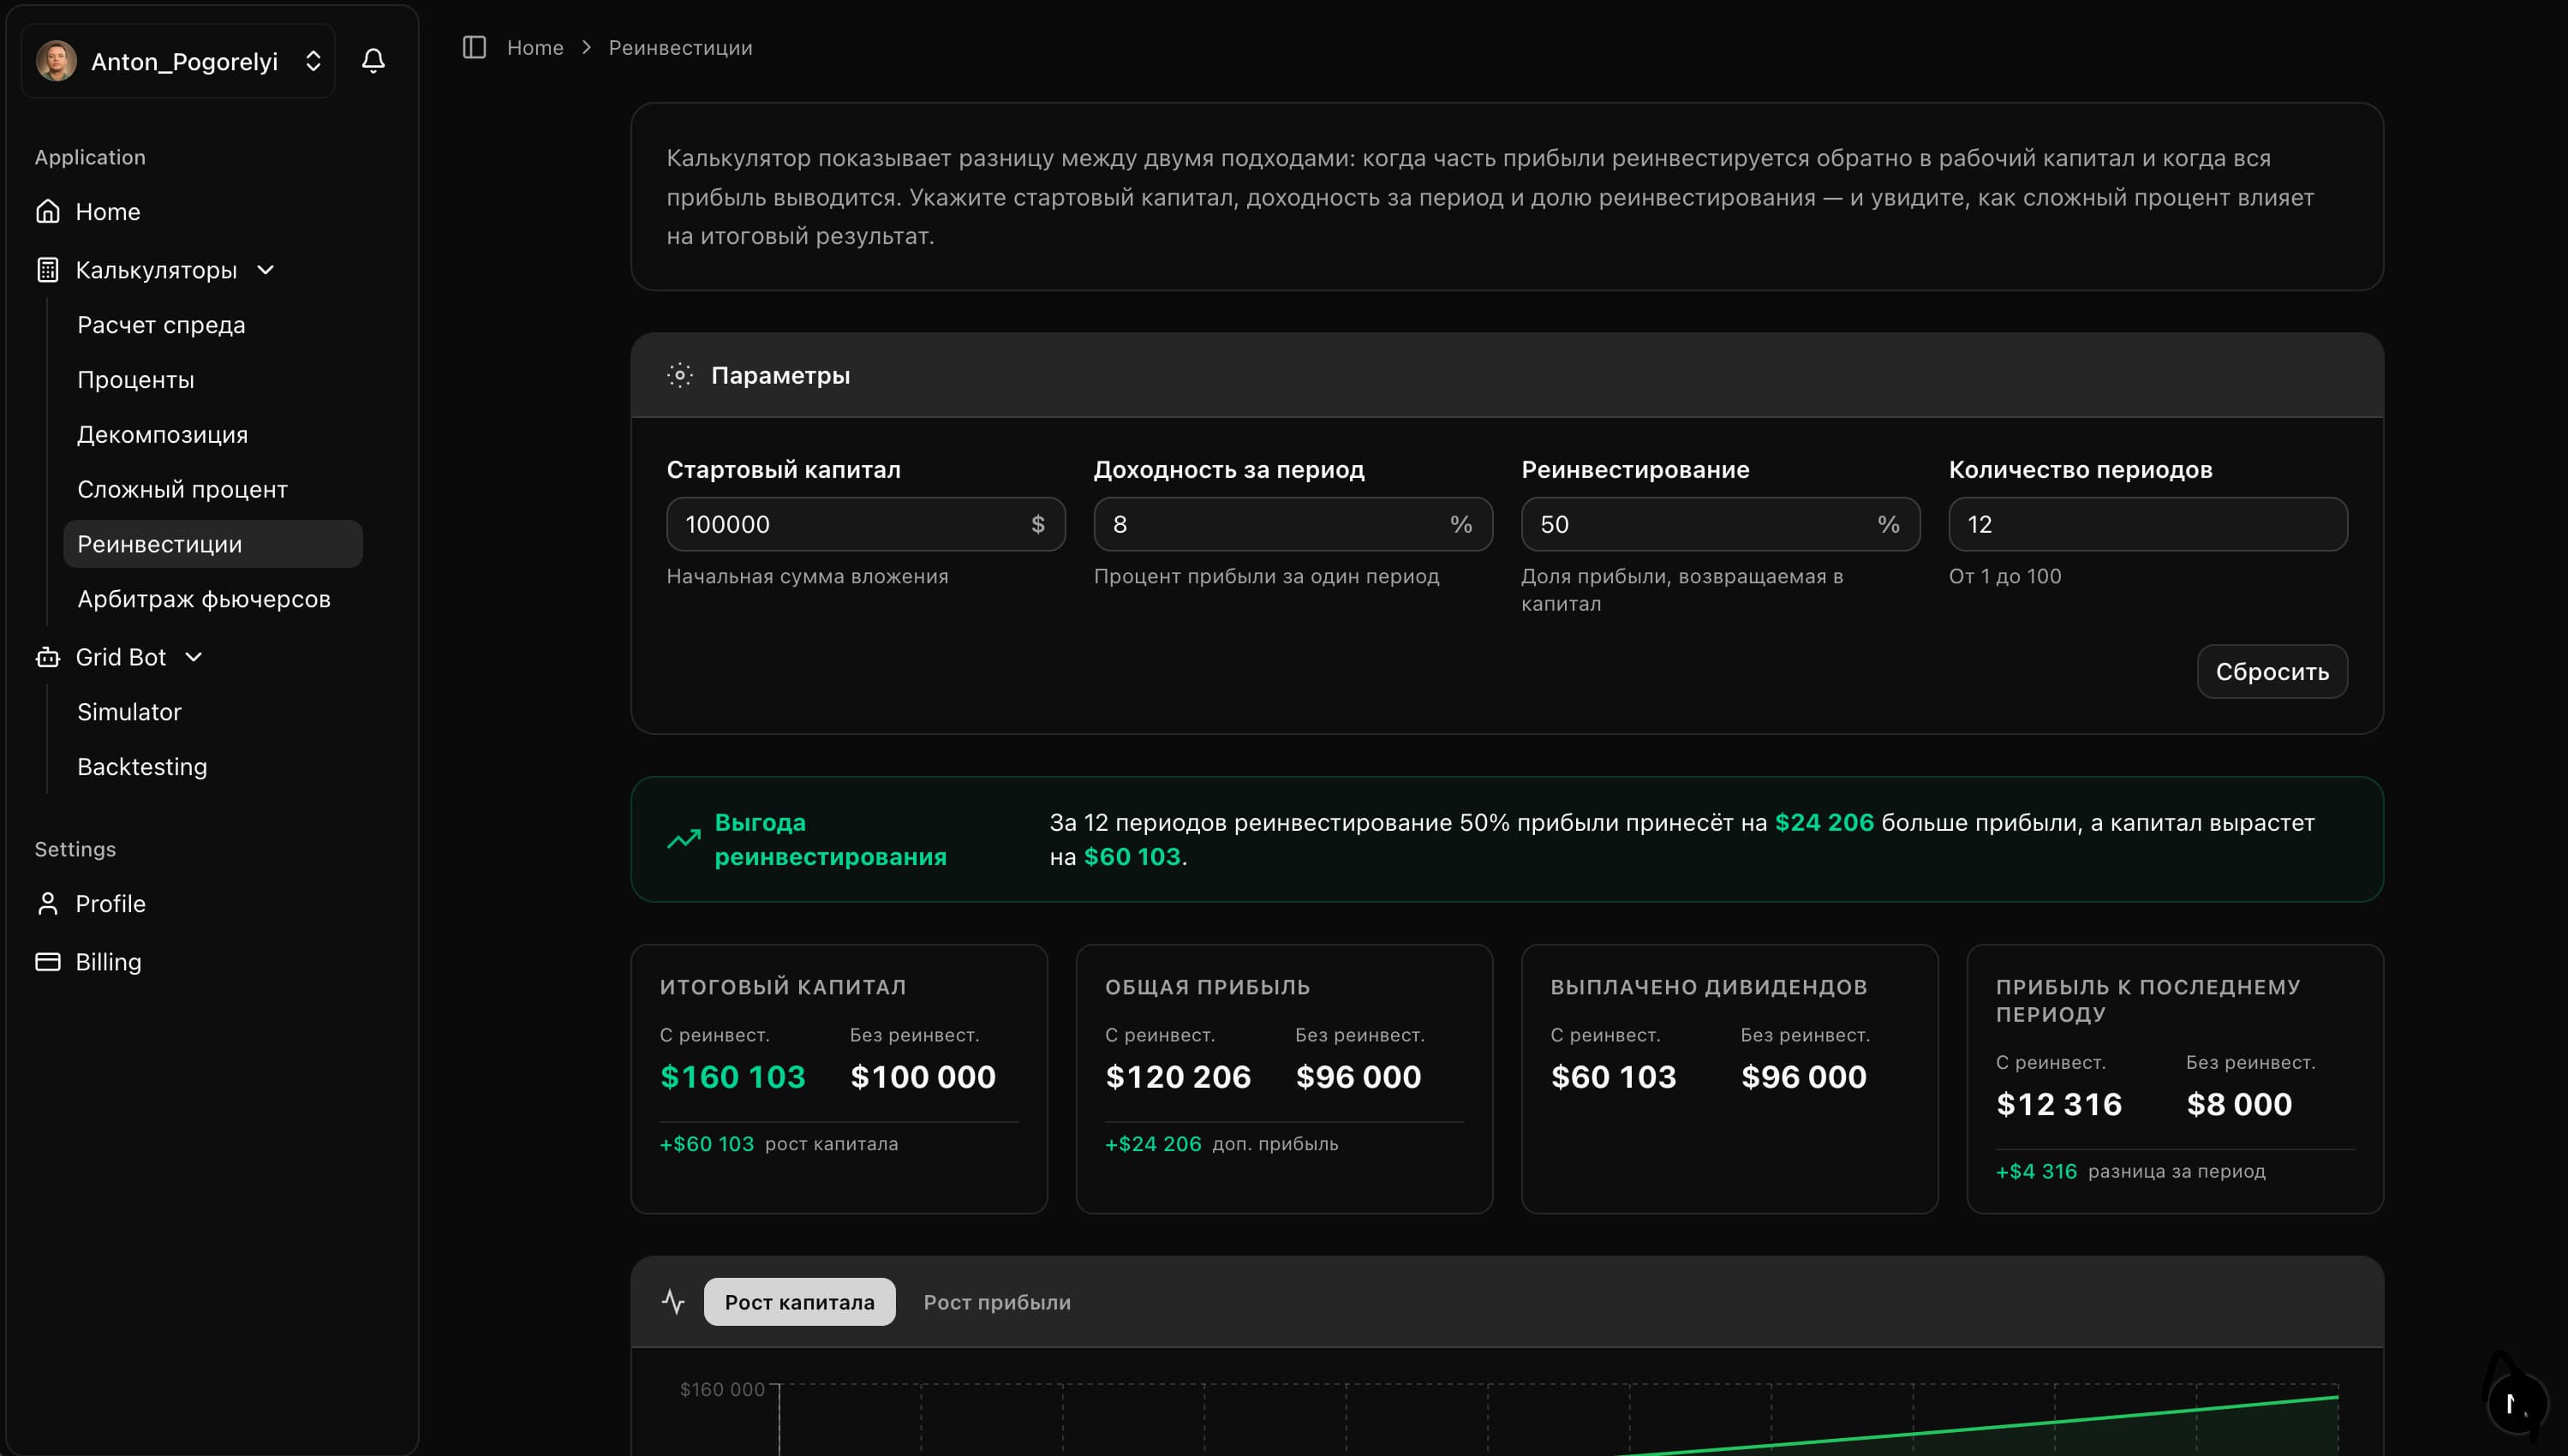Click the Anton_Pogorelyi avatar picture
The height and width of the screenshot is (1456, 2568).
point(57,61)
